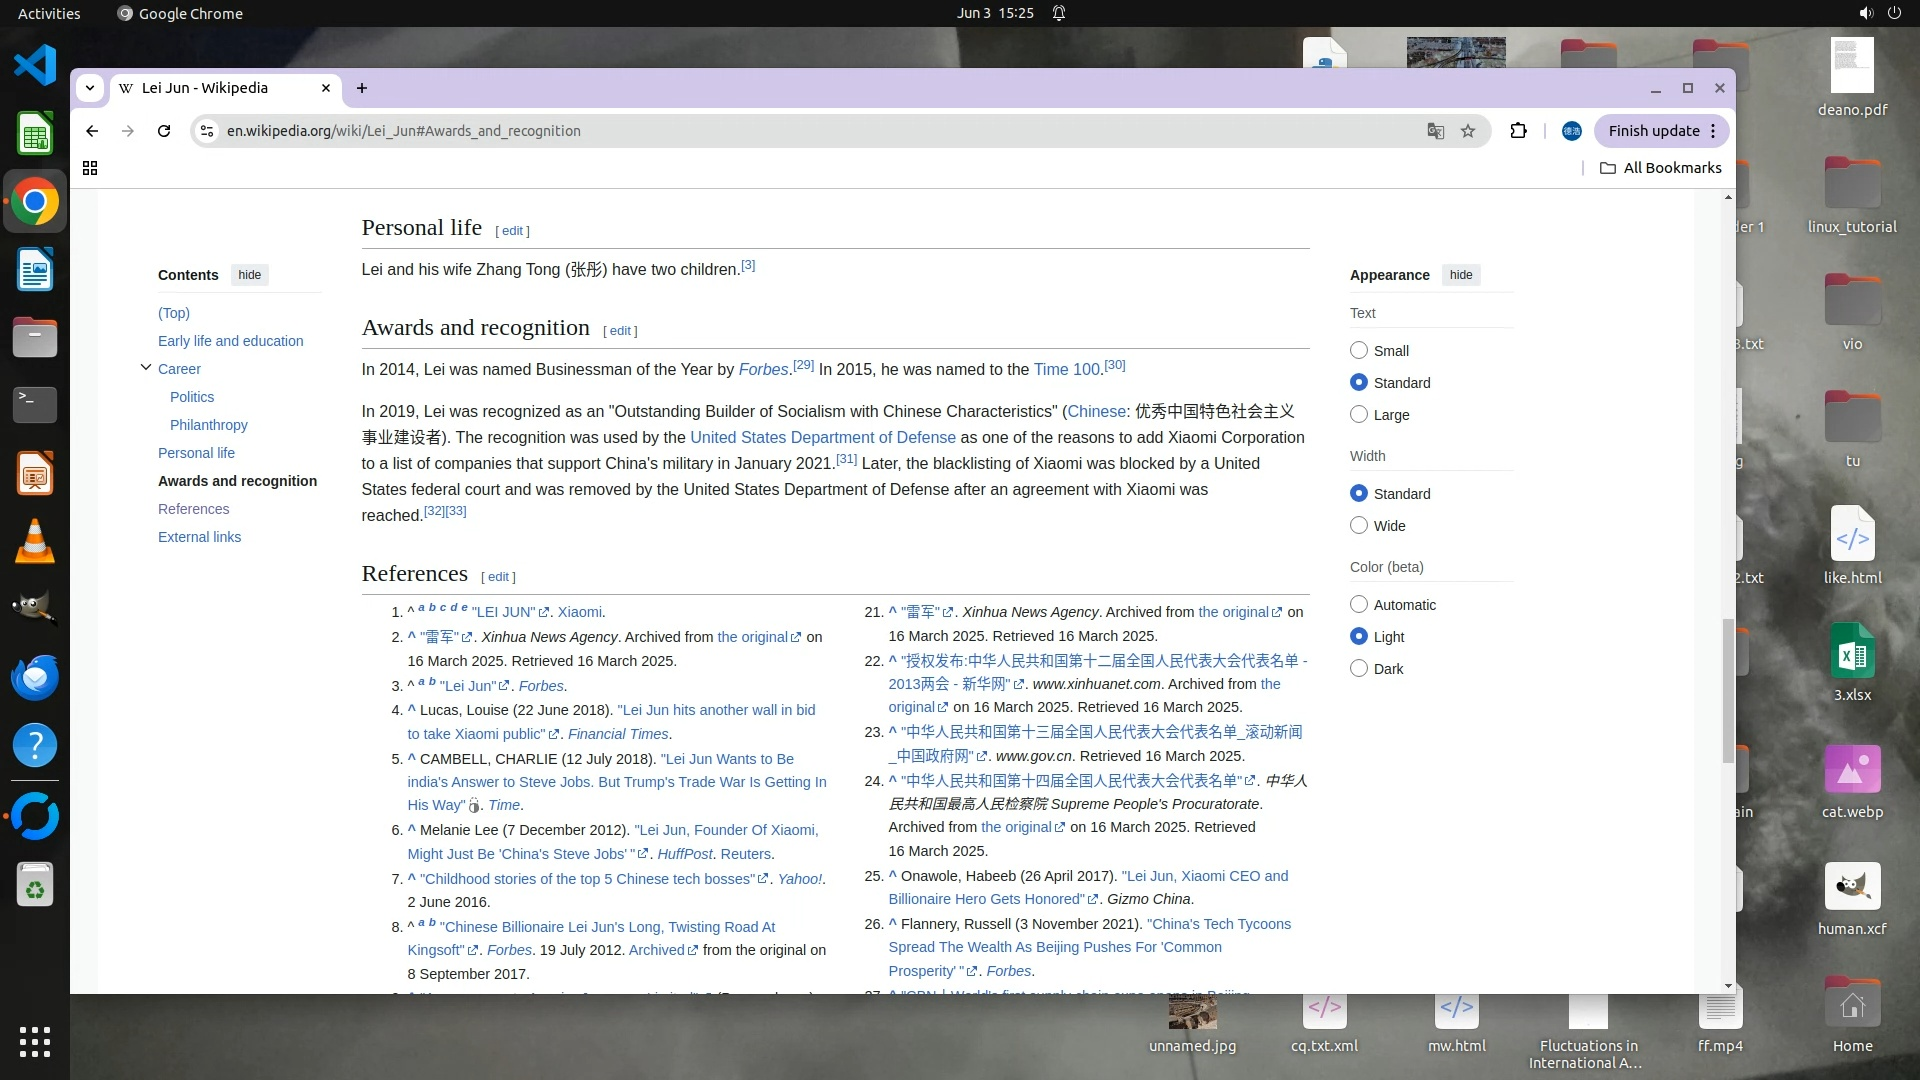Hide the Appearance panel
Viewport: 1920px width, 1080px height.
(1461, 275)
